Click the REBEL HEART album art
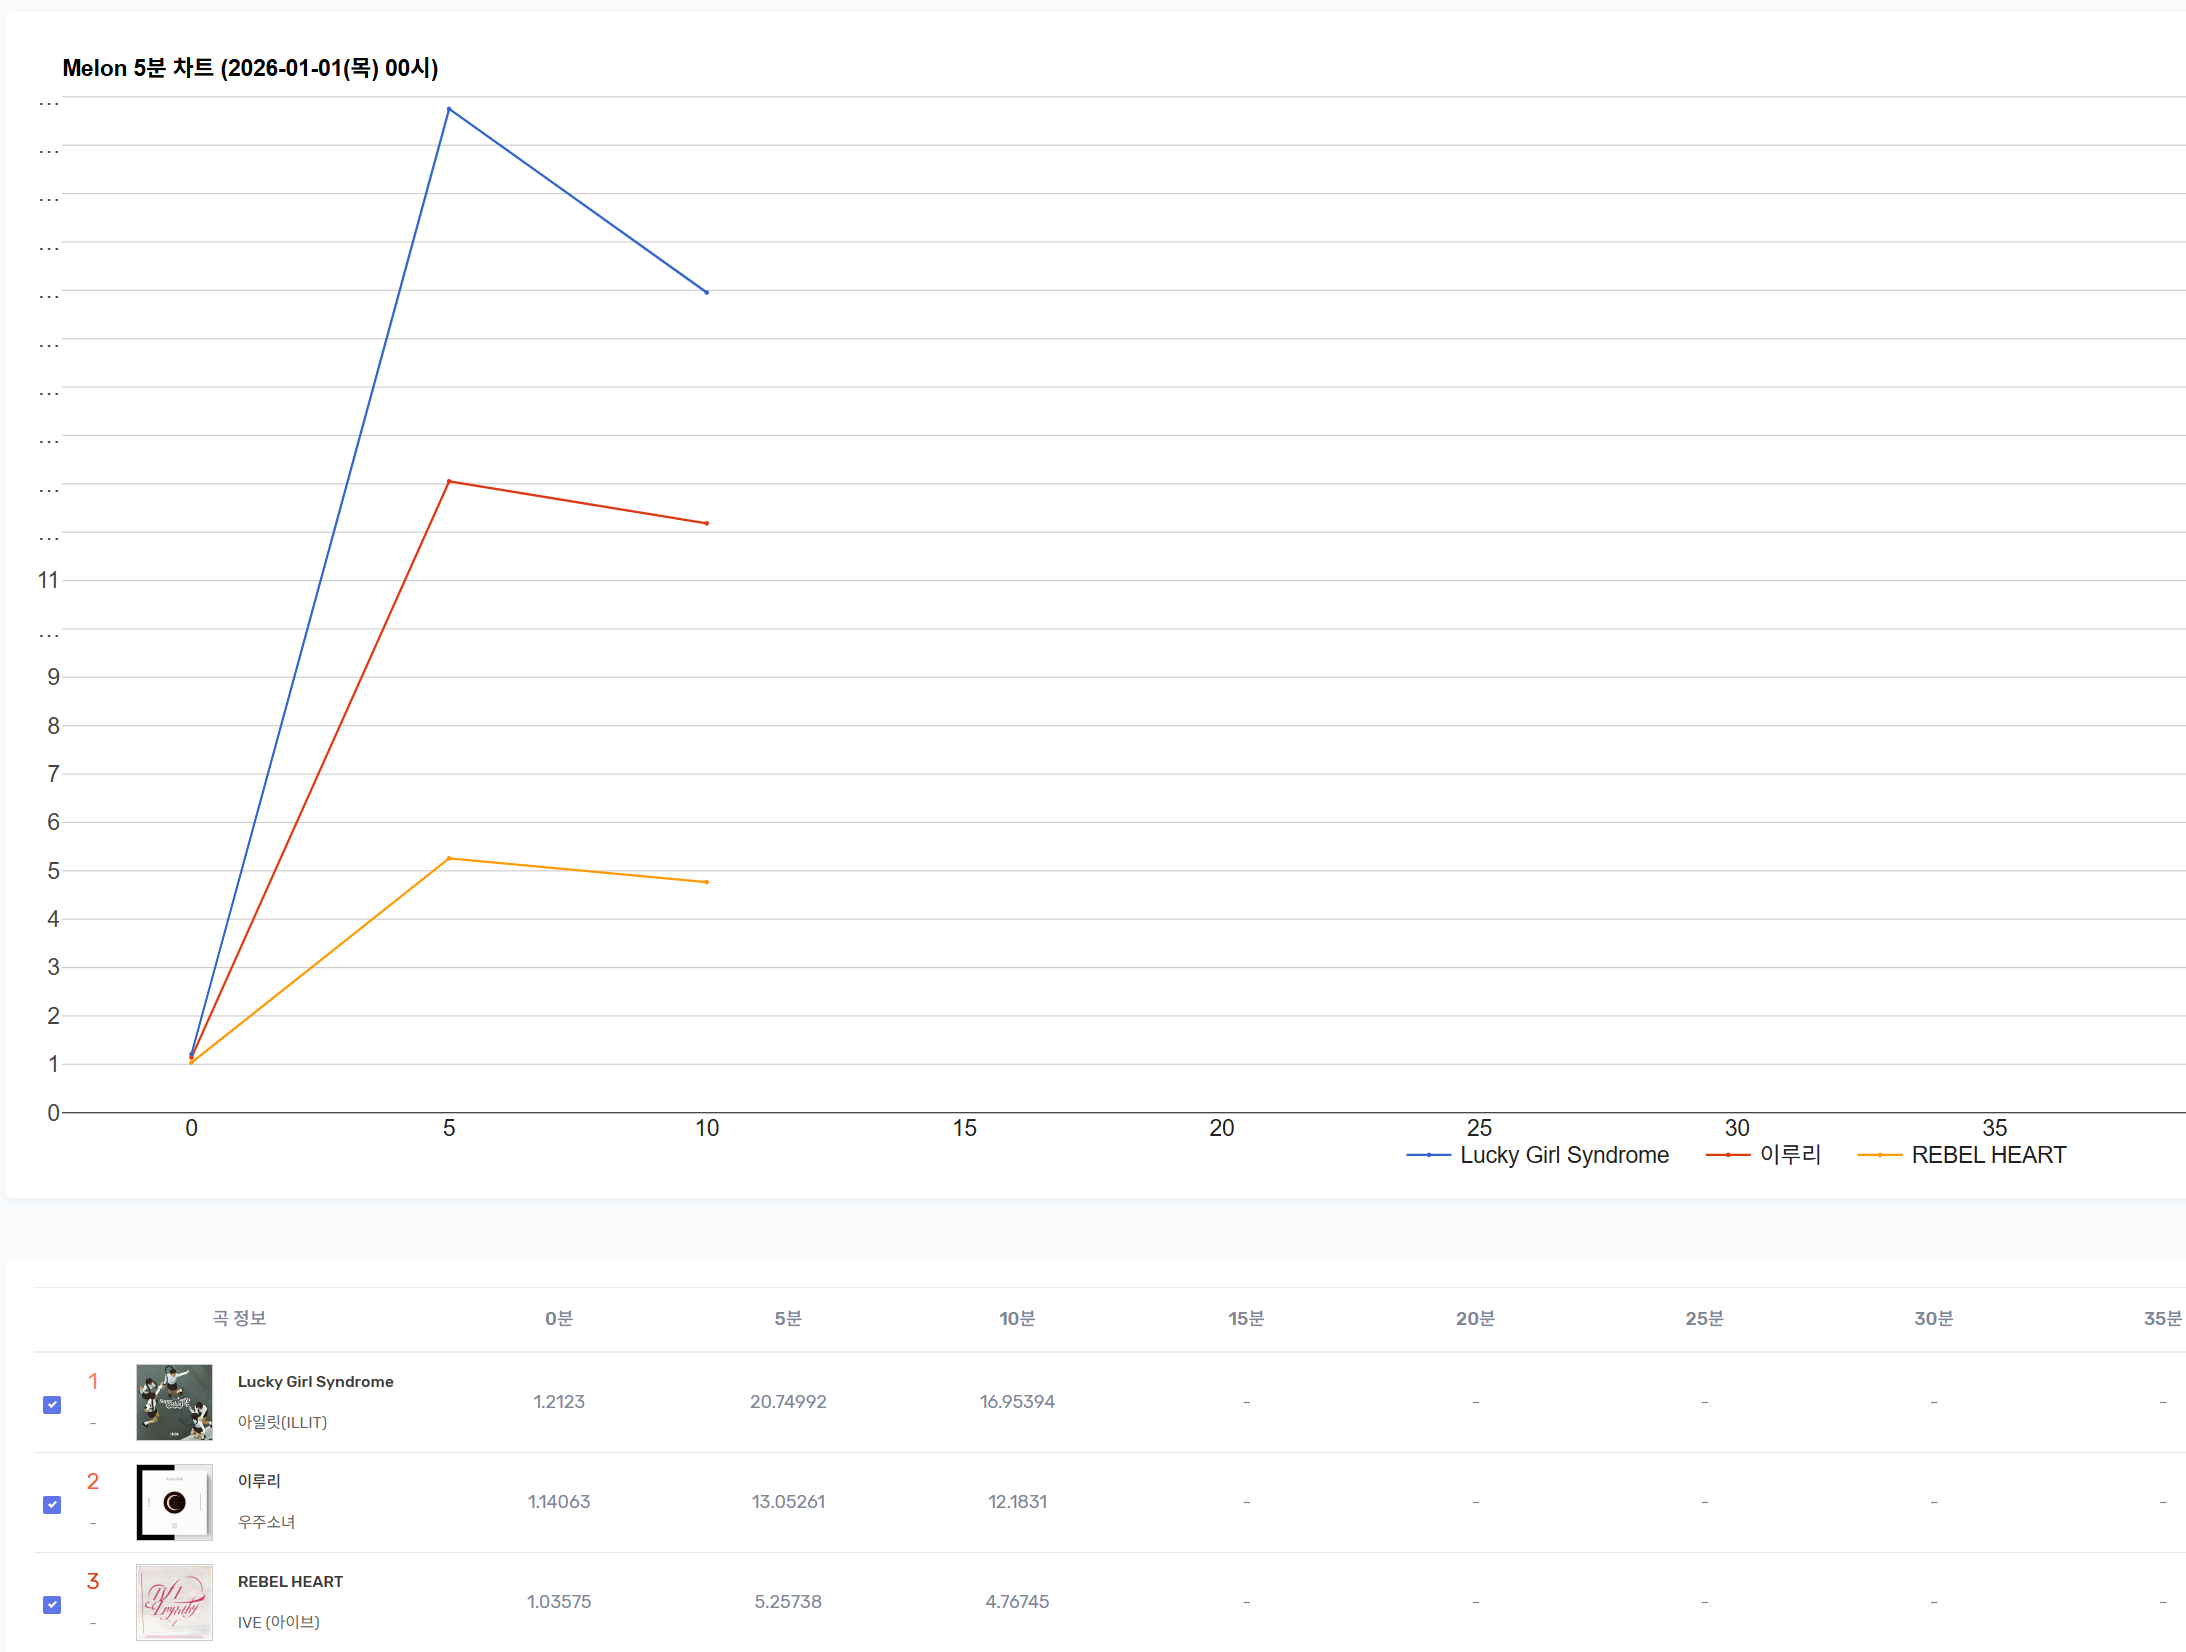The width and height of the screenshot is (2186, 1652). point(174,1602)
